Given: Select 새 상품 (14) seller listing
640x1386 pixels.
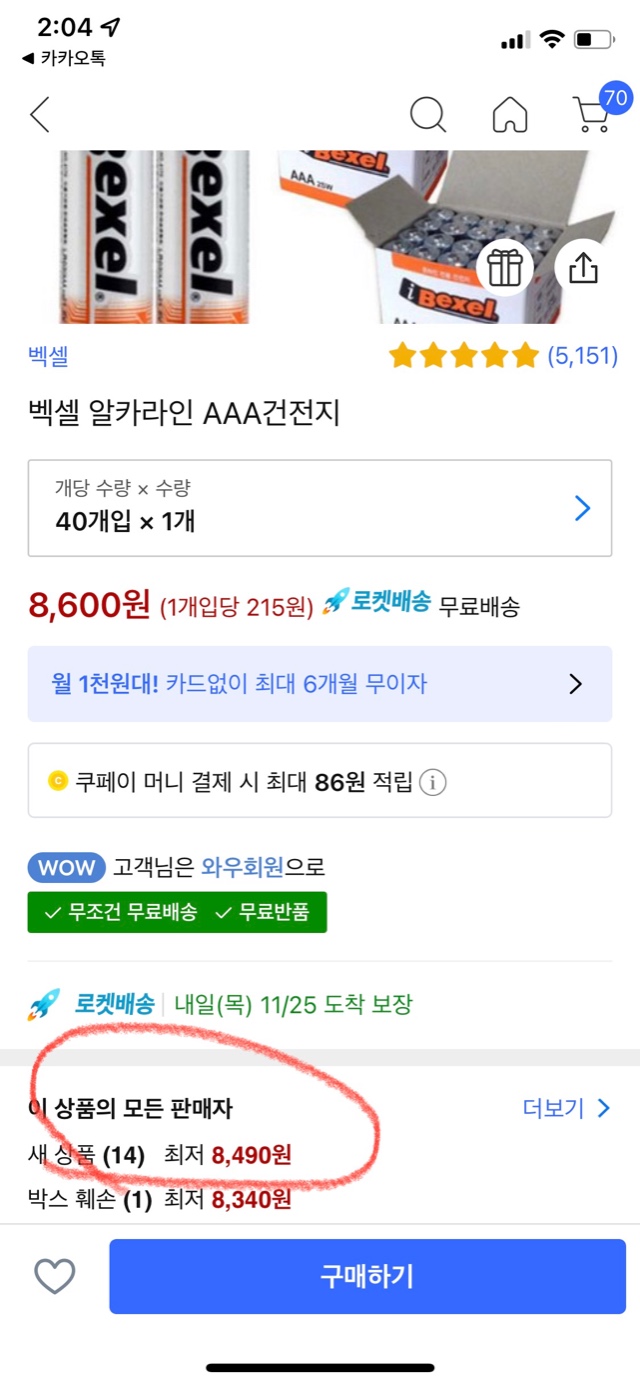Looking at the screenshot, I should coord(160,1156).
